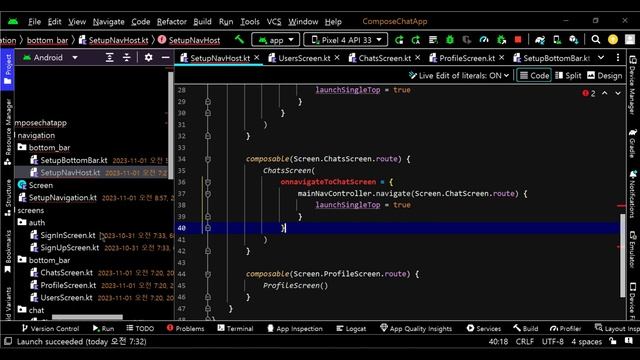This screenshot has width=640, height=360.
Task: Open CRLF line separator selector
Action: point(524,342)
